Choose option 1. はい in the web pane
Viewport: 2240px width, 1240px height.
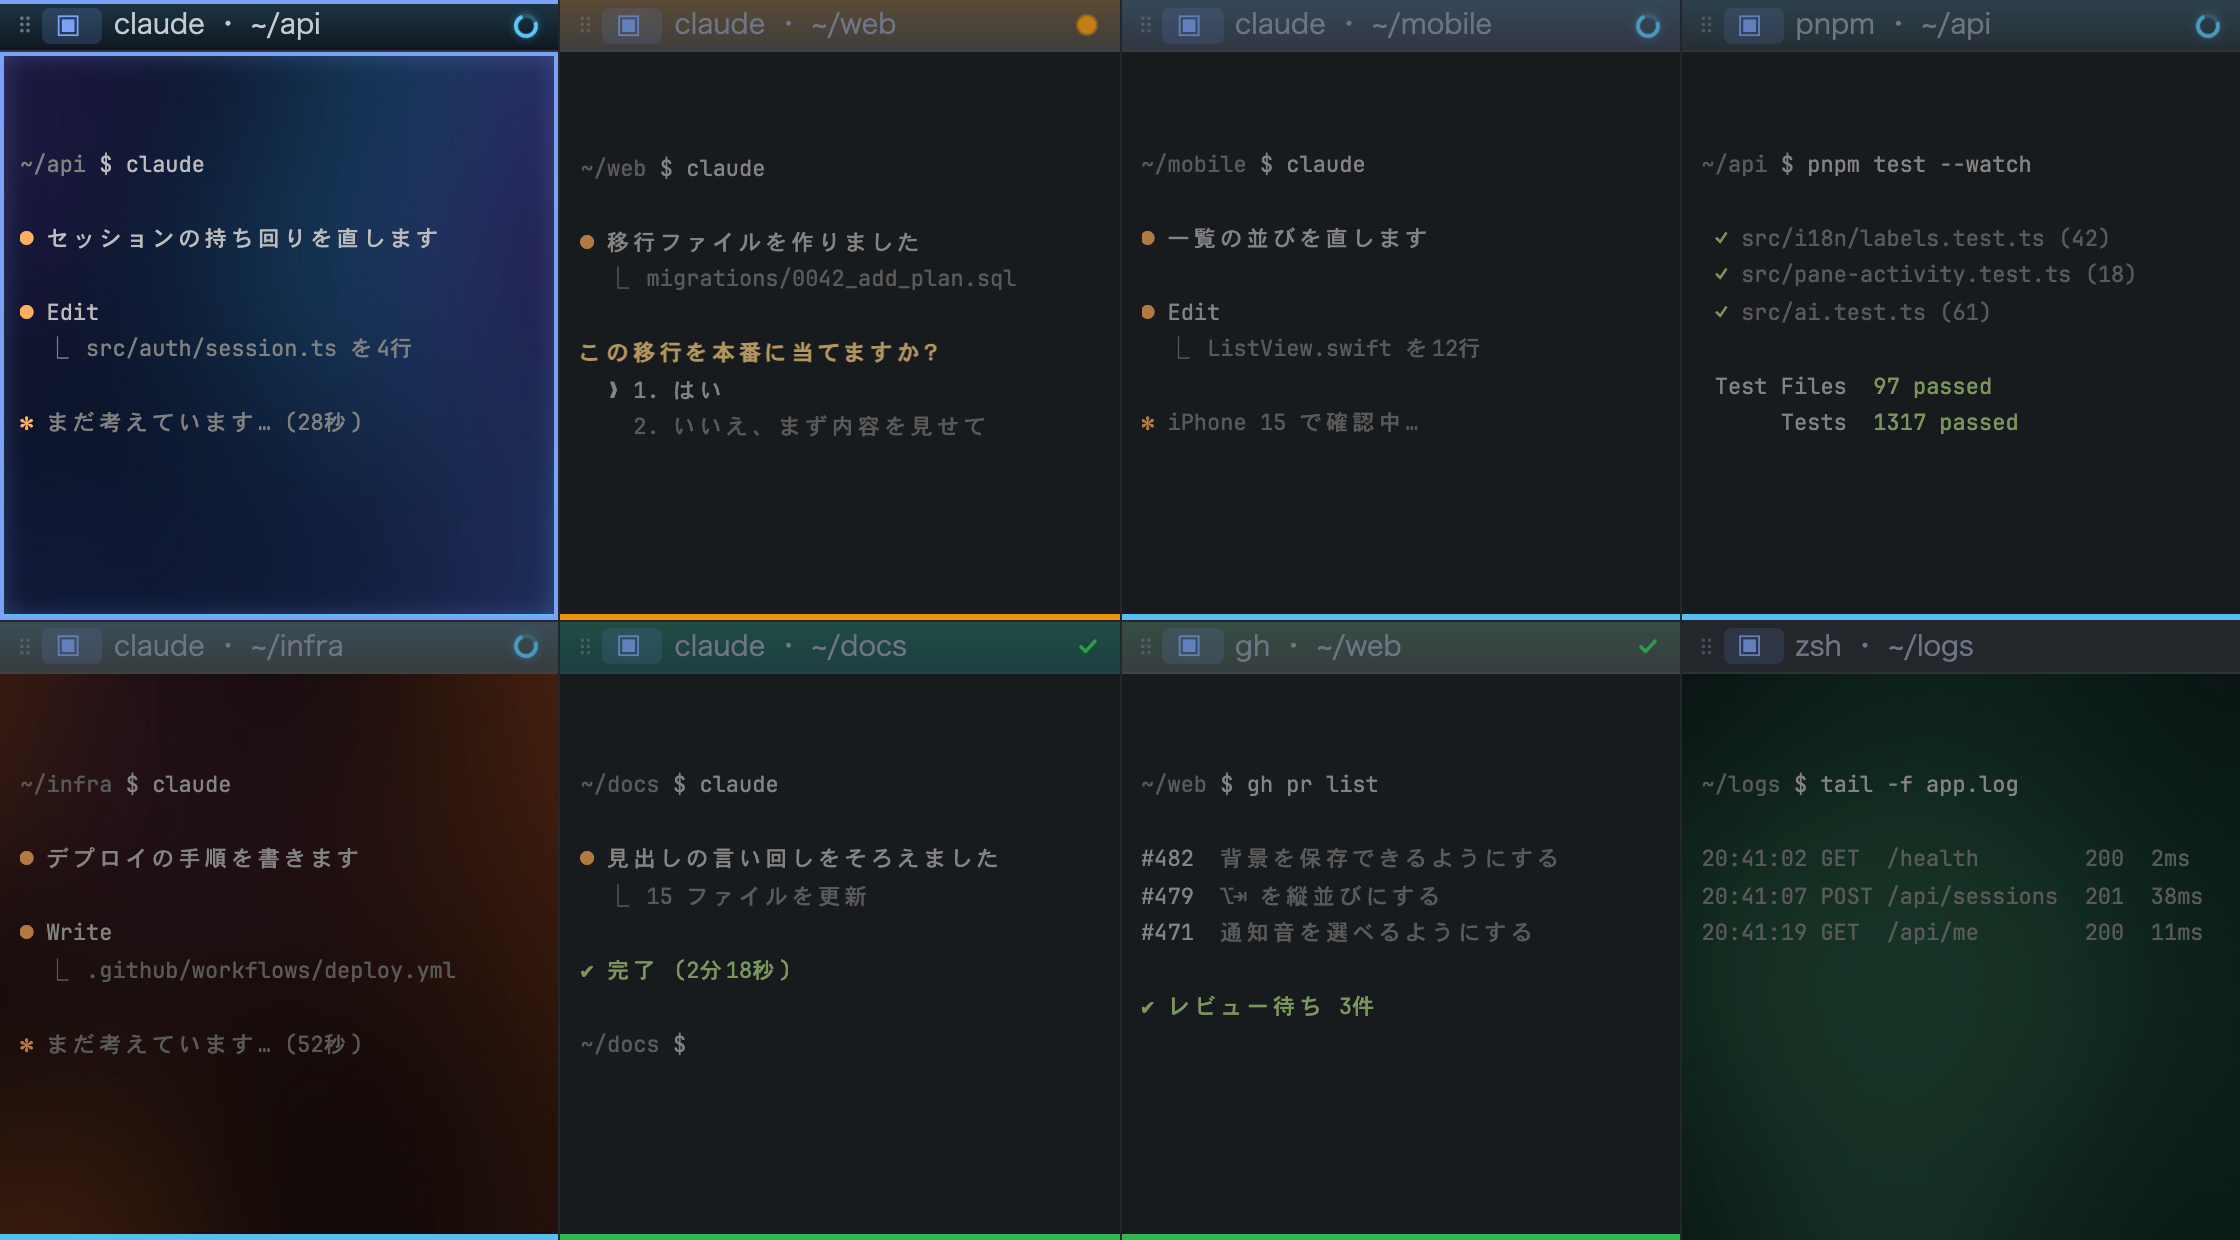[x=666, y=390]
